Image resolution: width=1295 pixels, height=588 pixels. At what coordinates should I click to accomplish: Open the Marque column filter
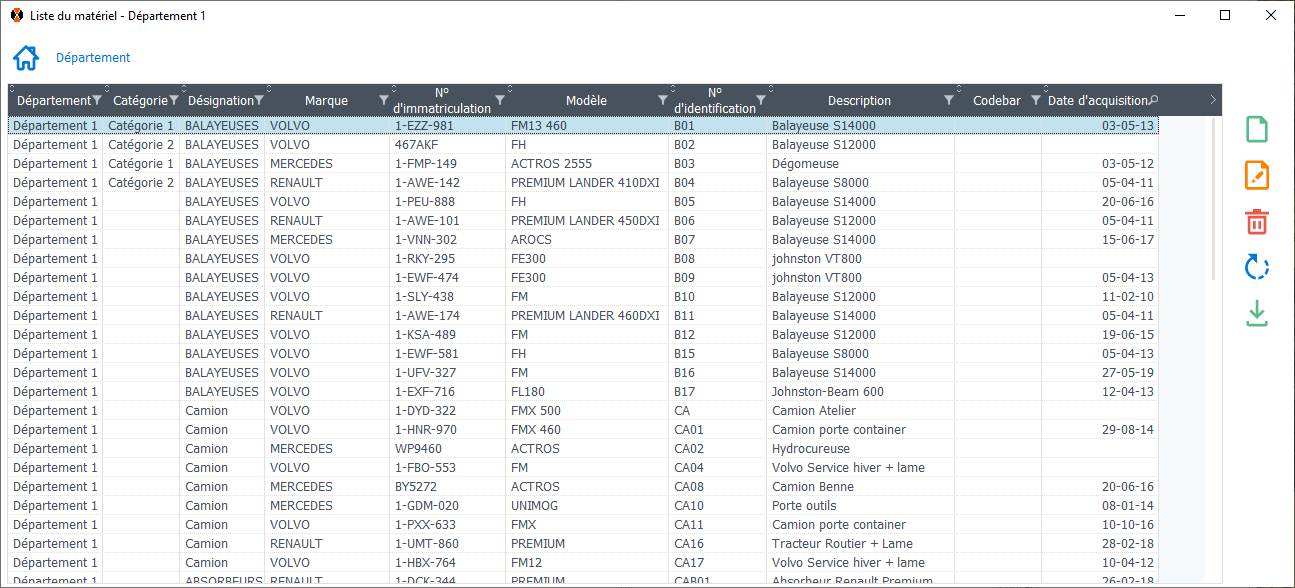click(384, 100)
